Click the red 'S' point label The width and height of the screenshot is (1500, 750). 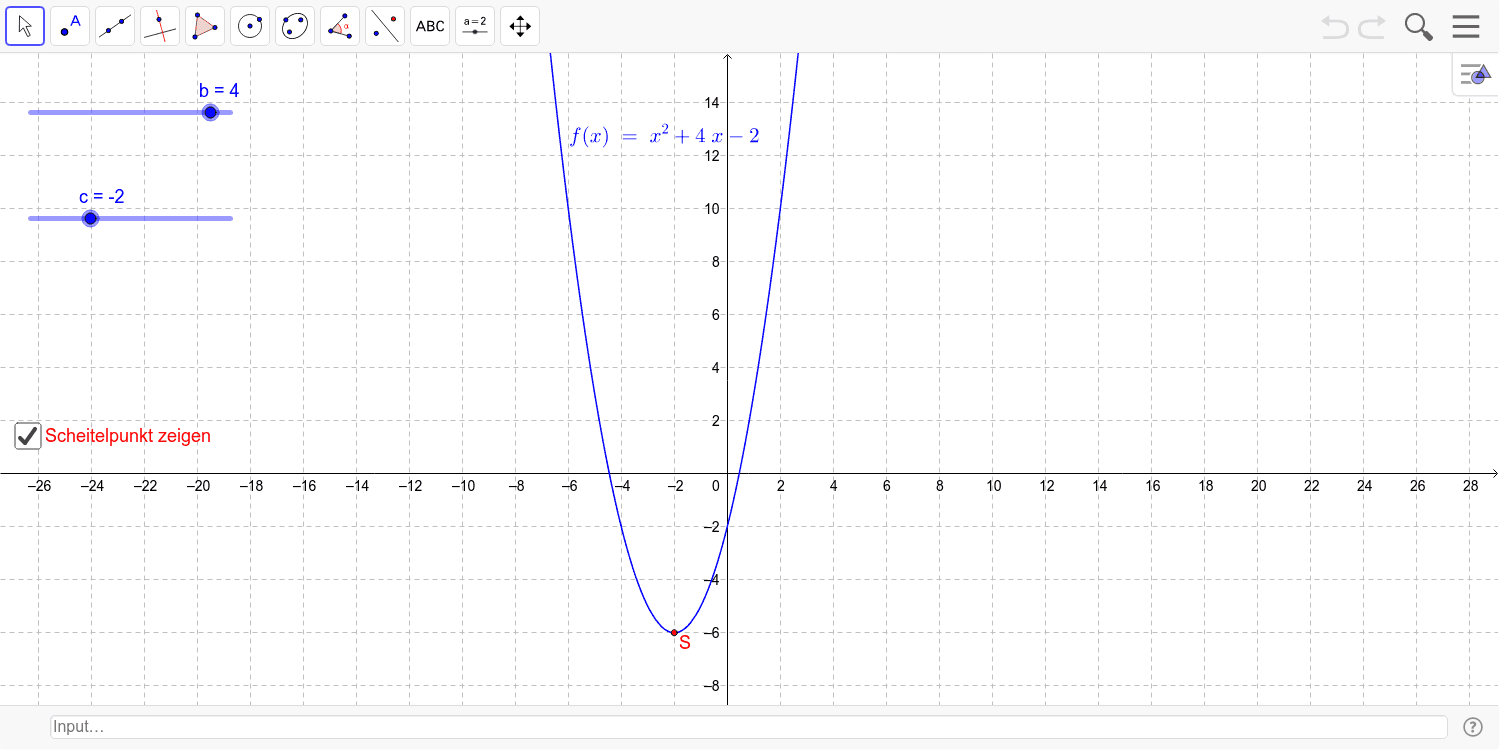[685, 643]
